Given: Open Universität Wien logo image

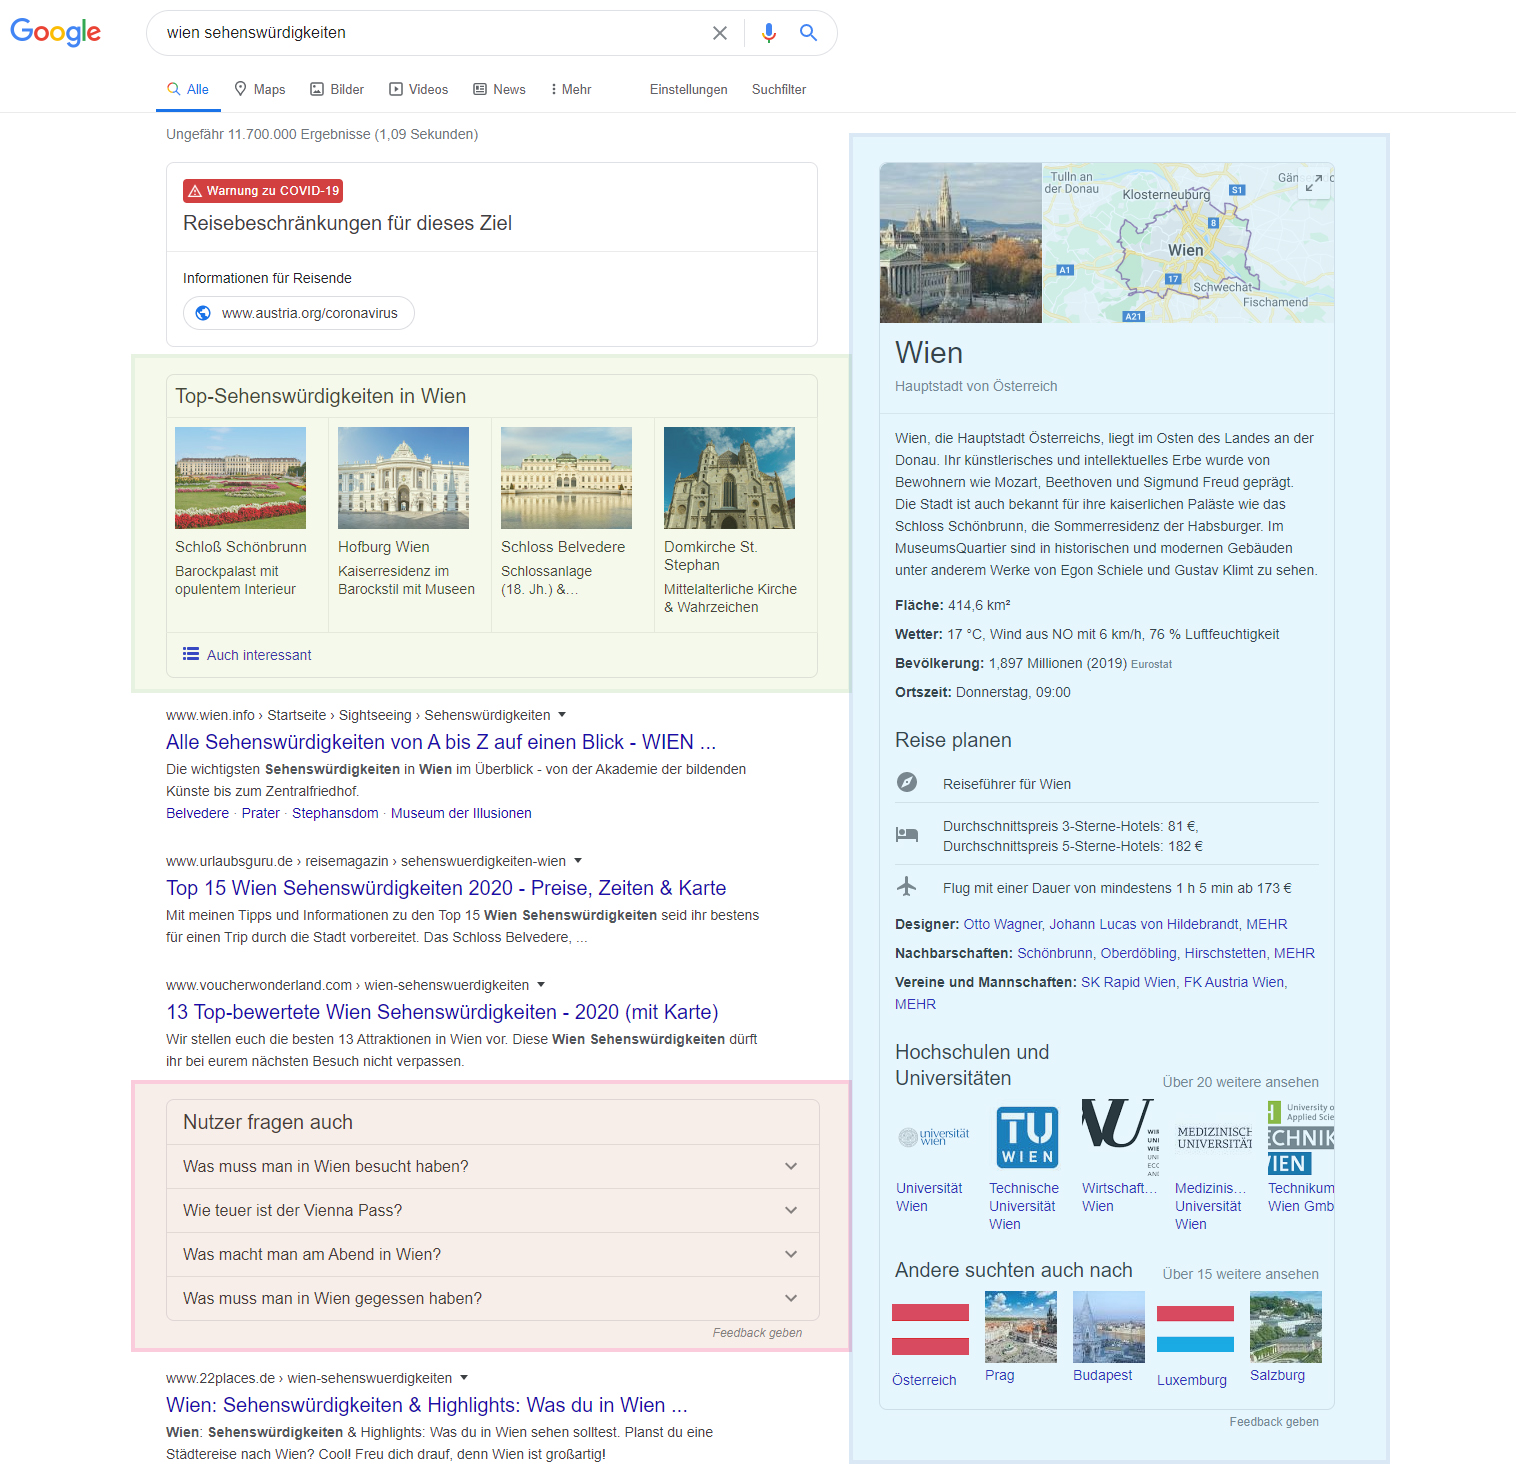Looking at the screenshot, I should click(934, 1137).
